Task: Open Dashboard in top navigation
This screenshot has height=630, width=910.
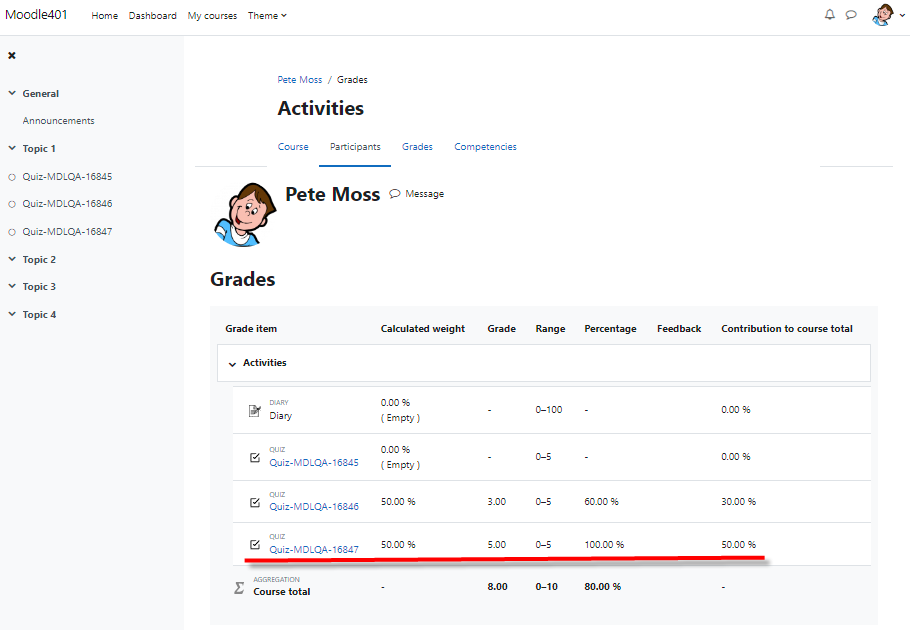Action: pos(153,16)
